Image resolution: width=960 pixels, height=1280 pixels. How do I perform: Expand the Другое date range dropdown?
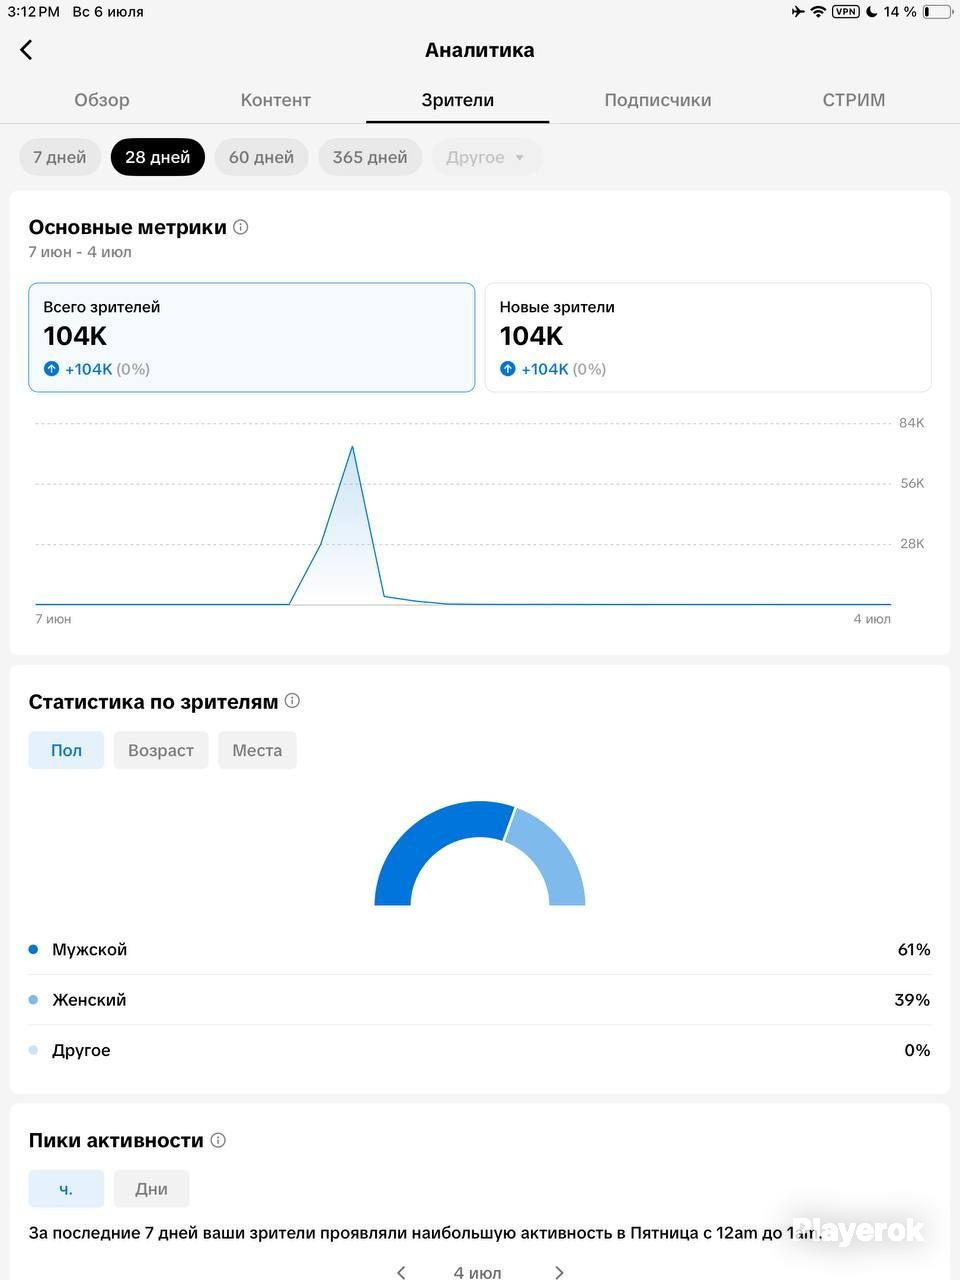(486, 157)
